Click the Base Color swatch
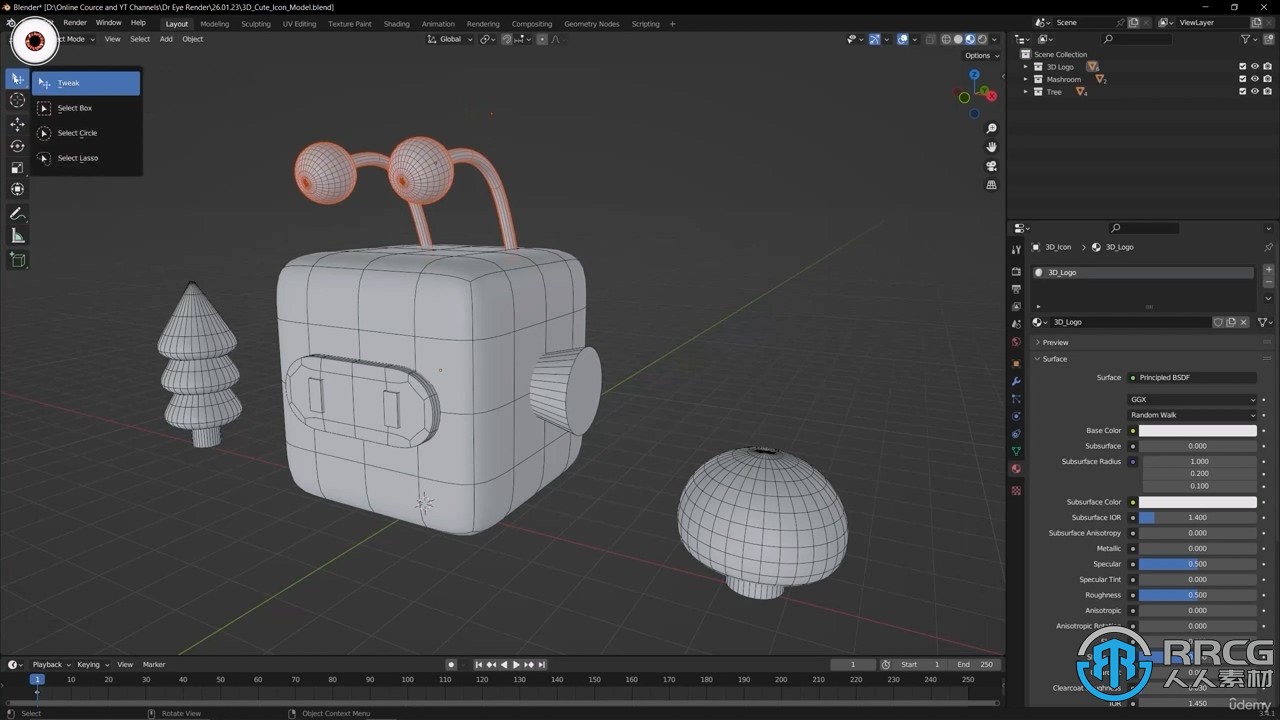This screenshot has width=1280, height=720. tap(1197, 431)
